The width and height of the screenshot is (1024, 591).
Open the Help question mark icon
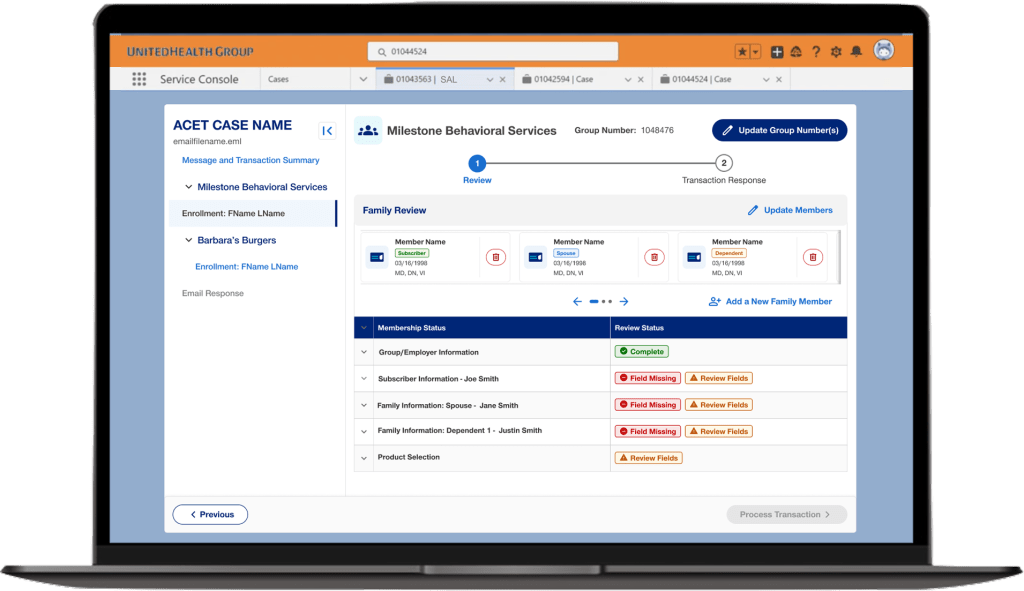click(816, 52)
